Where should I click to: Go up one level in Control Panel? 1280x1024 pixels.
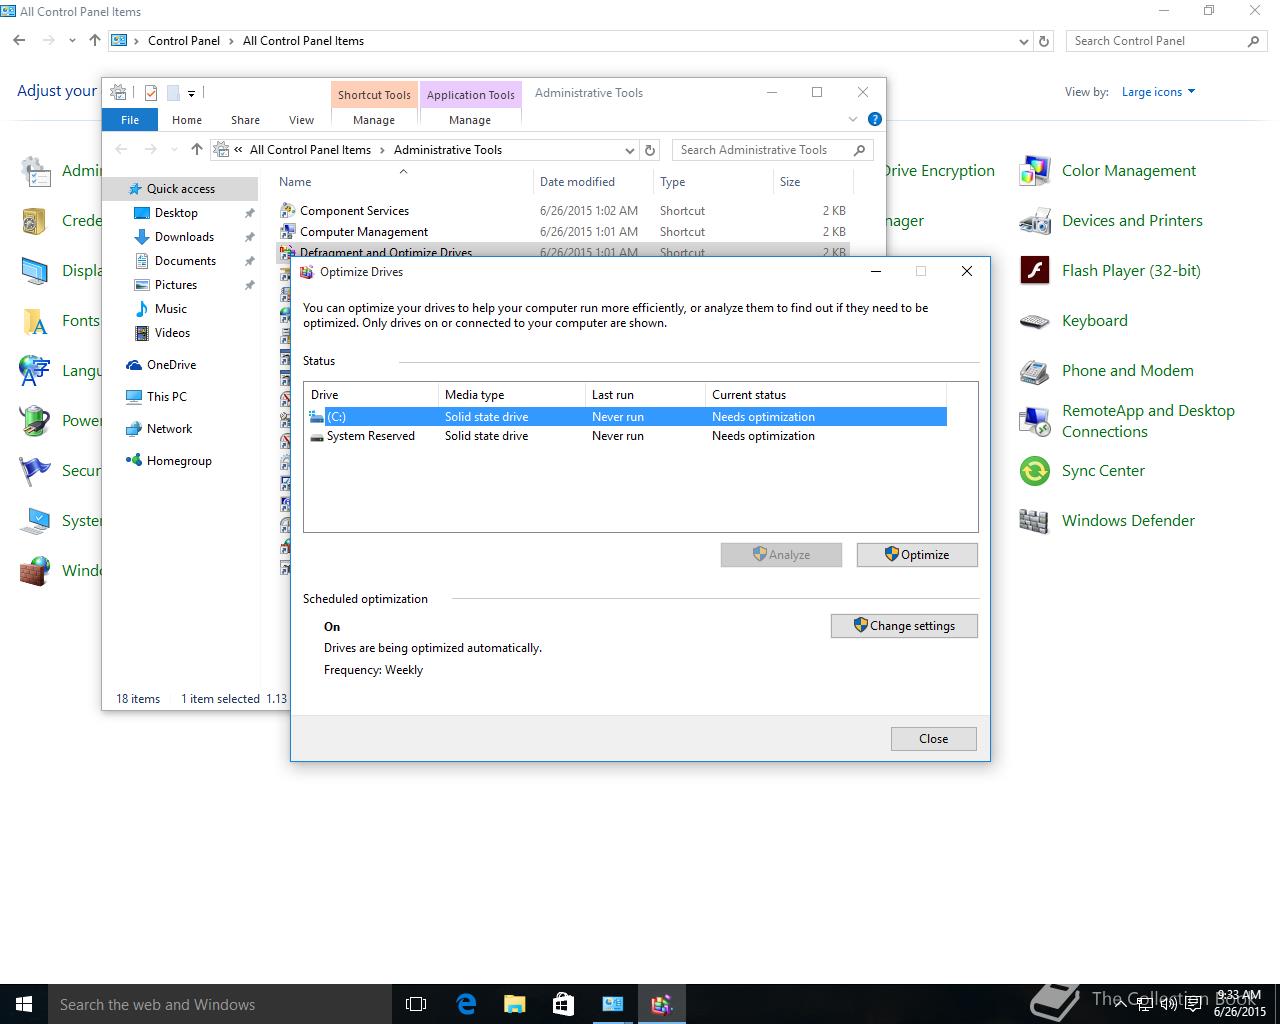point(95,41)
